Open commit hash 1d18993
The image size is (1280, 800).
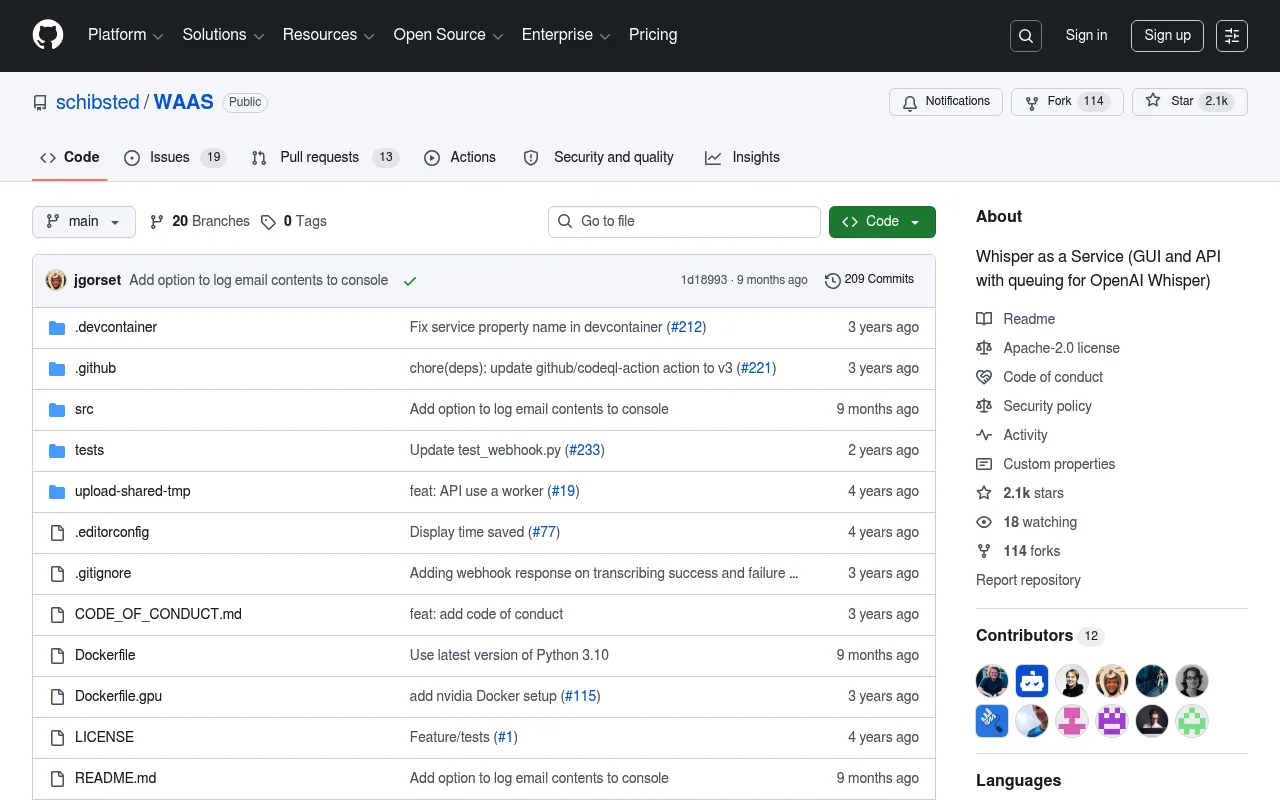click(704, 280)
